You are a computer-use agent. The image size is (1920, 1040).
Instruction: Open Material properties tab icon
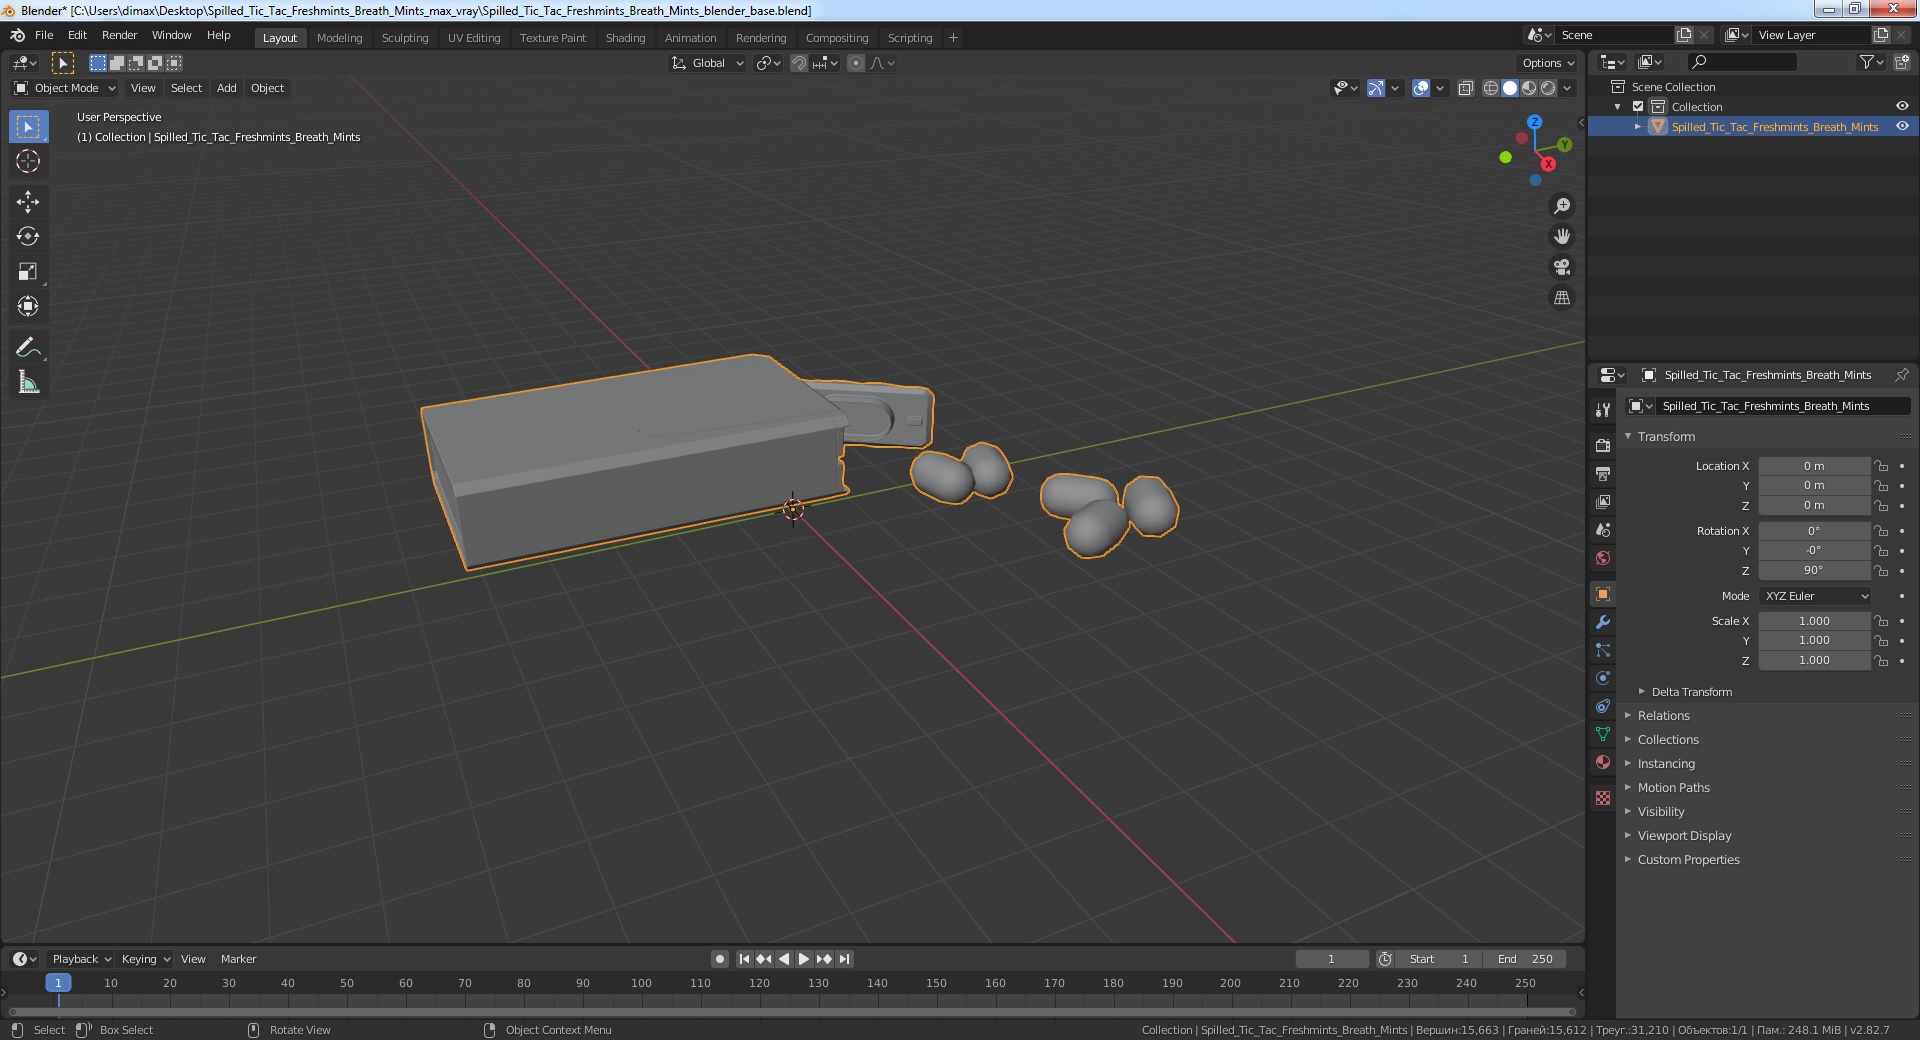[x=1603, y=762]
